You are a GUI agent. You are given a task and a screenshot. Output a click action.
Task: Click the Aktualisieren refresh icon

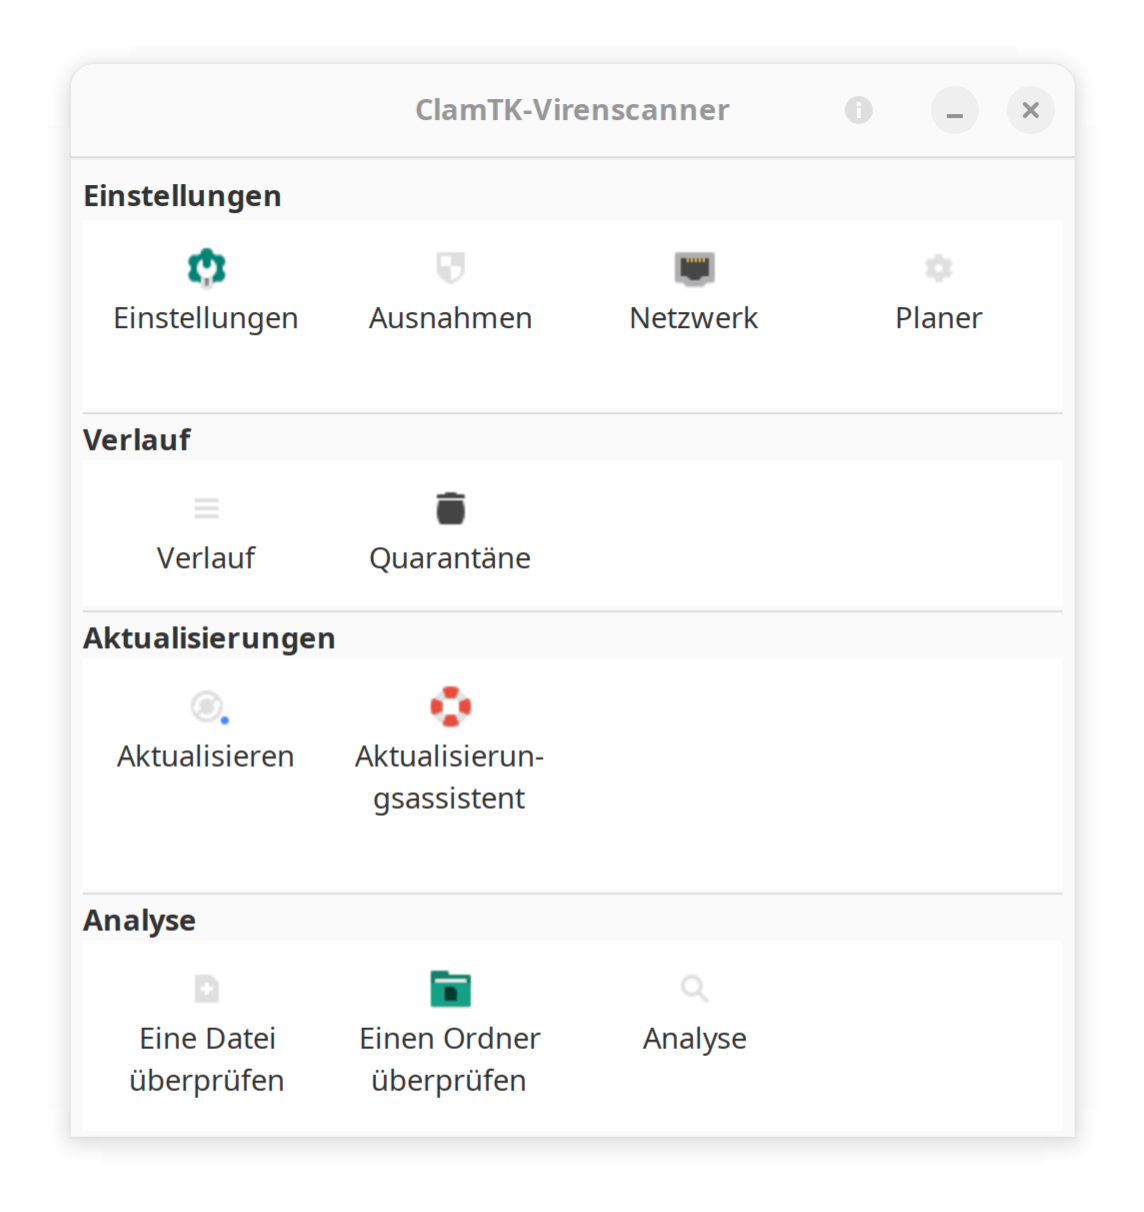[208, 707]
